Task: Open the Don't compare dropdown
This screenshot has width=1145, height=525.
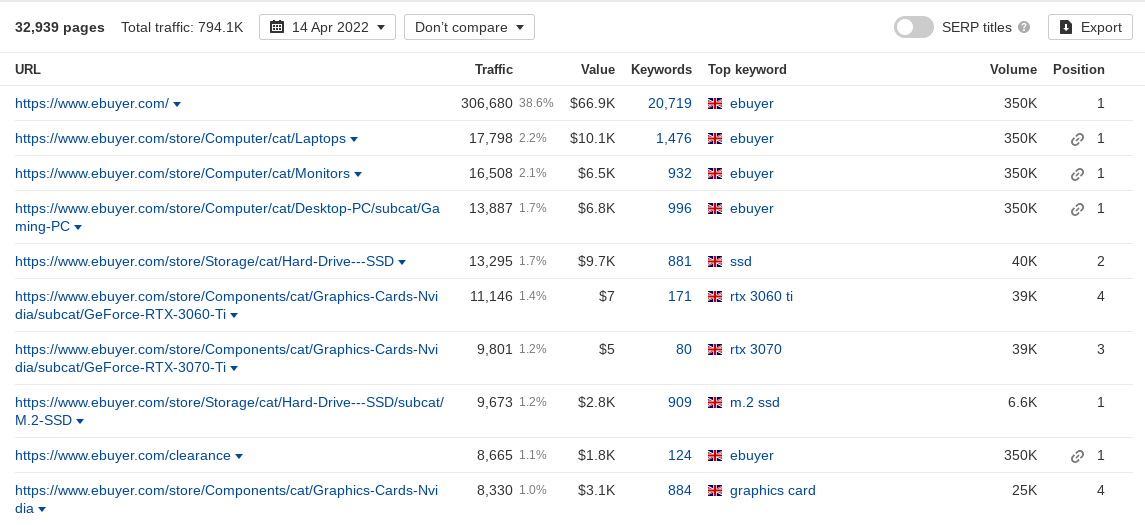Action: pos(469,27)
